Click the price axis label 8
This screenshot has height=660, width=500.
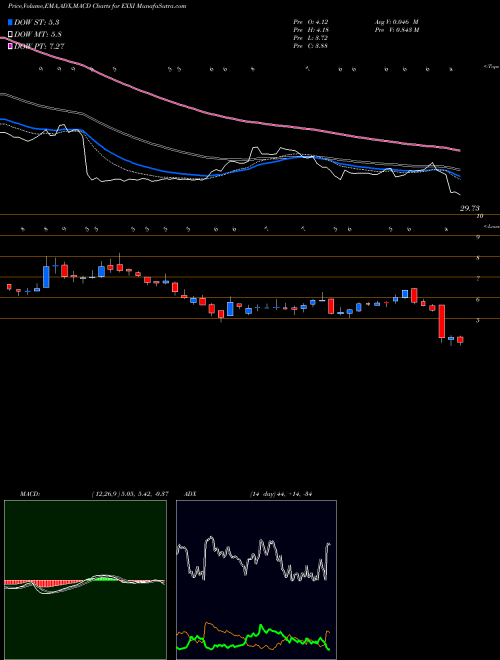[x=478, y=258]
